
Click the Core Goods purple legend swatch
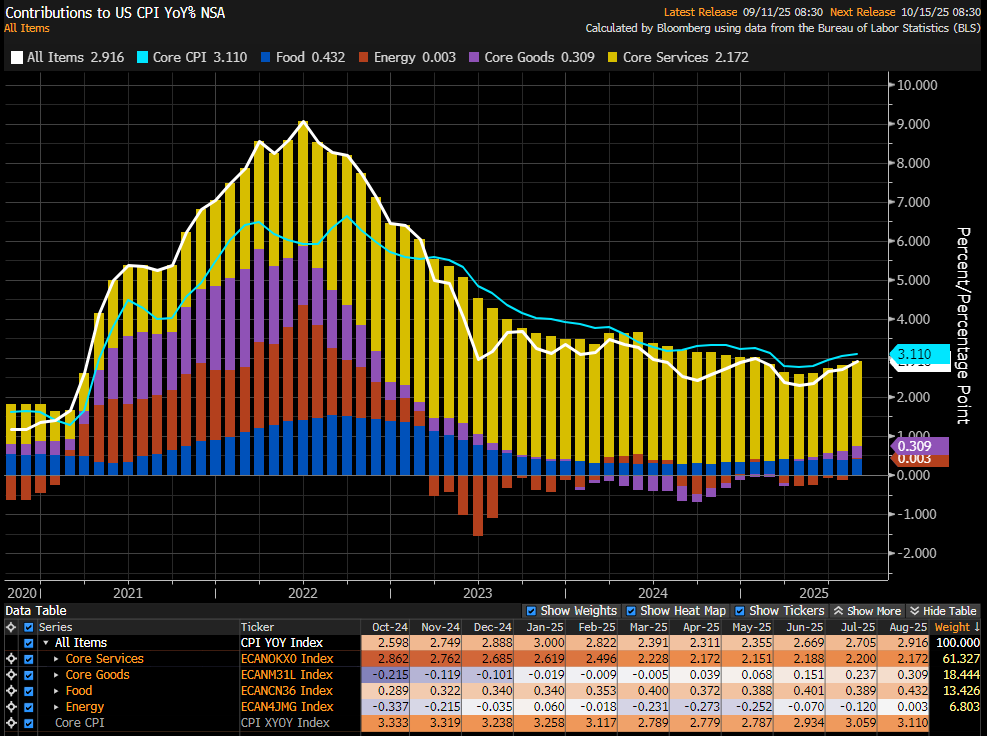[x=475, y=57]
